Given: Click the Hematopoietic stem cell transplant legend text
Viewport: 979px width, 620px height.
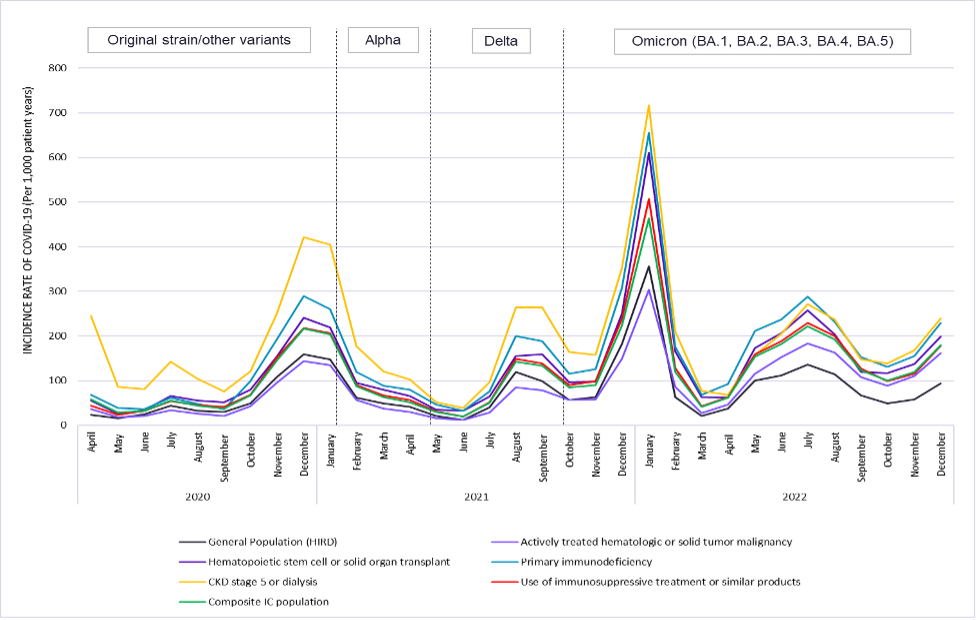Looking at the screenshot, I should point(329,561).
